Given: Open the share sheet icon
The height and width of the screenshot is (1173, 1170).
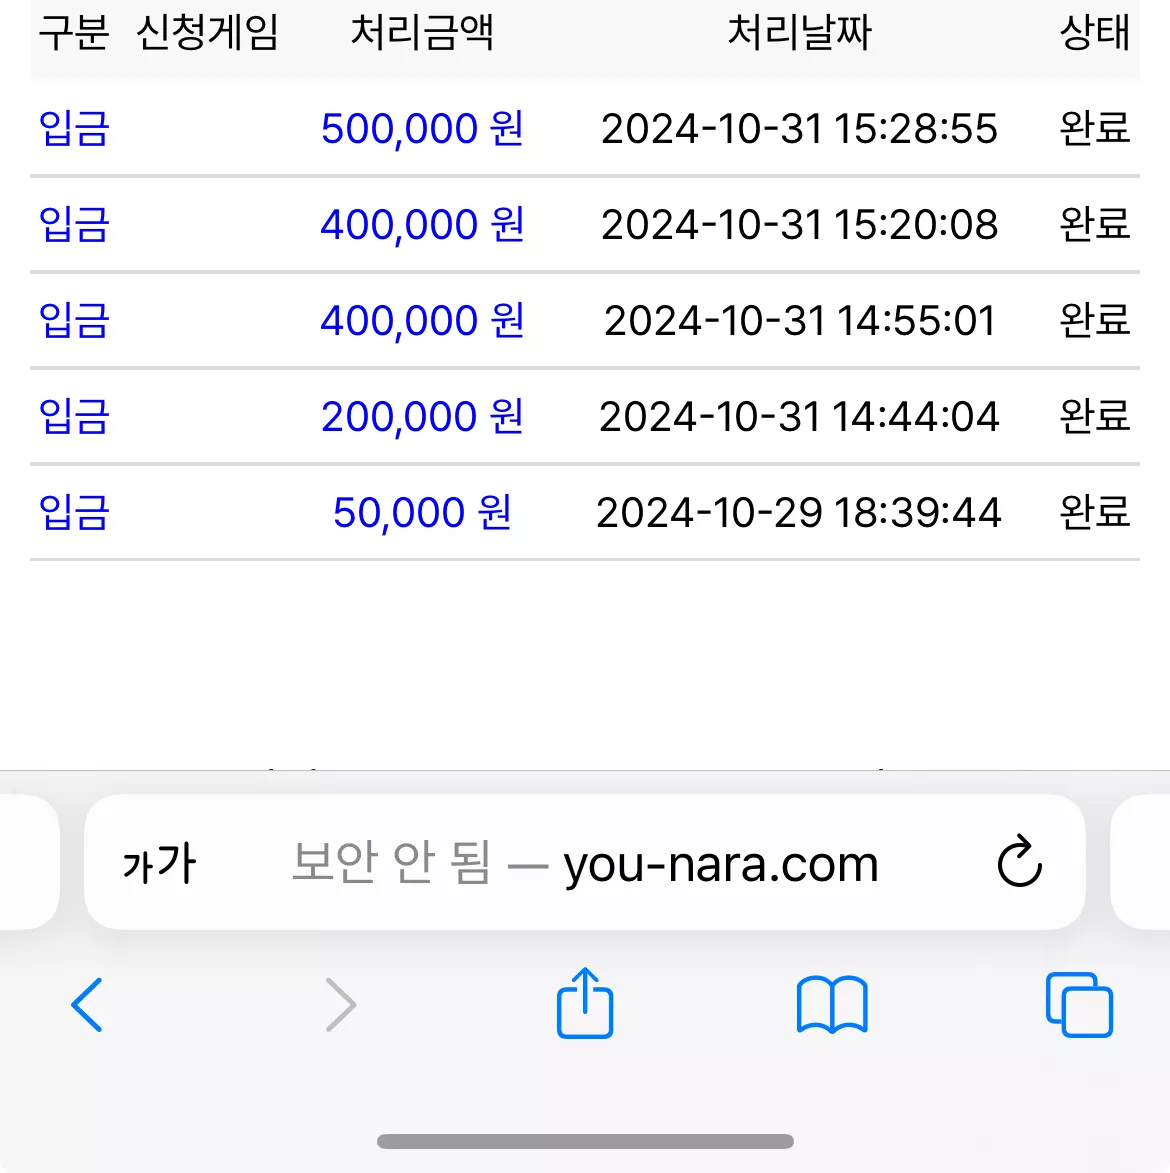Looking at the screenshot, I should pyautogui.click(x=585, y=1002).
